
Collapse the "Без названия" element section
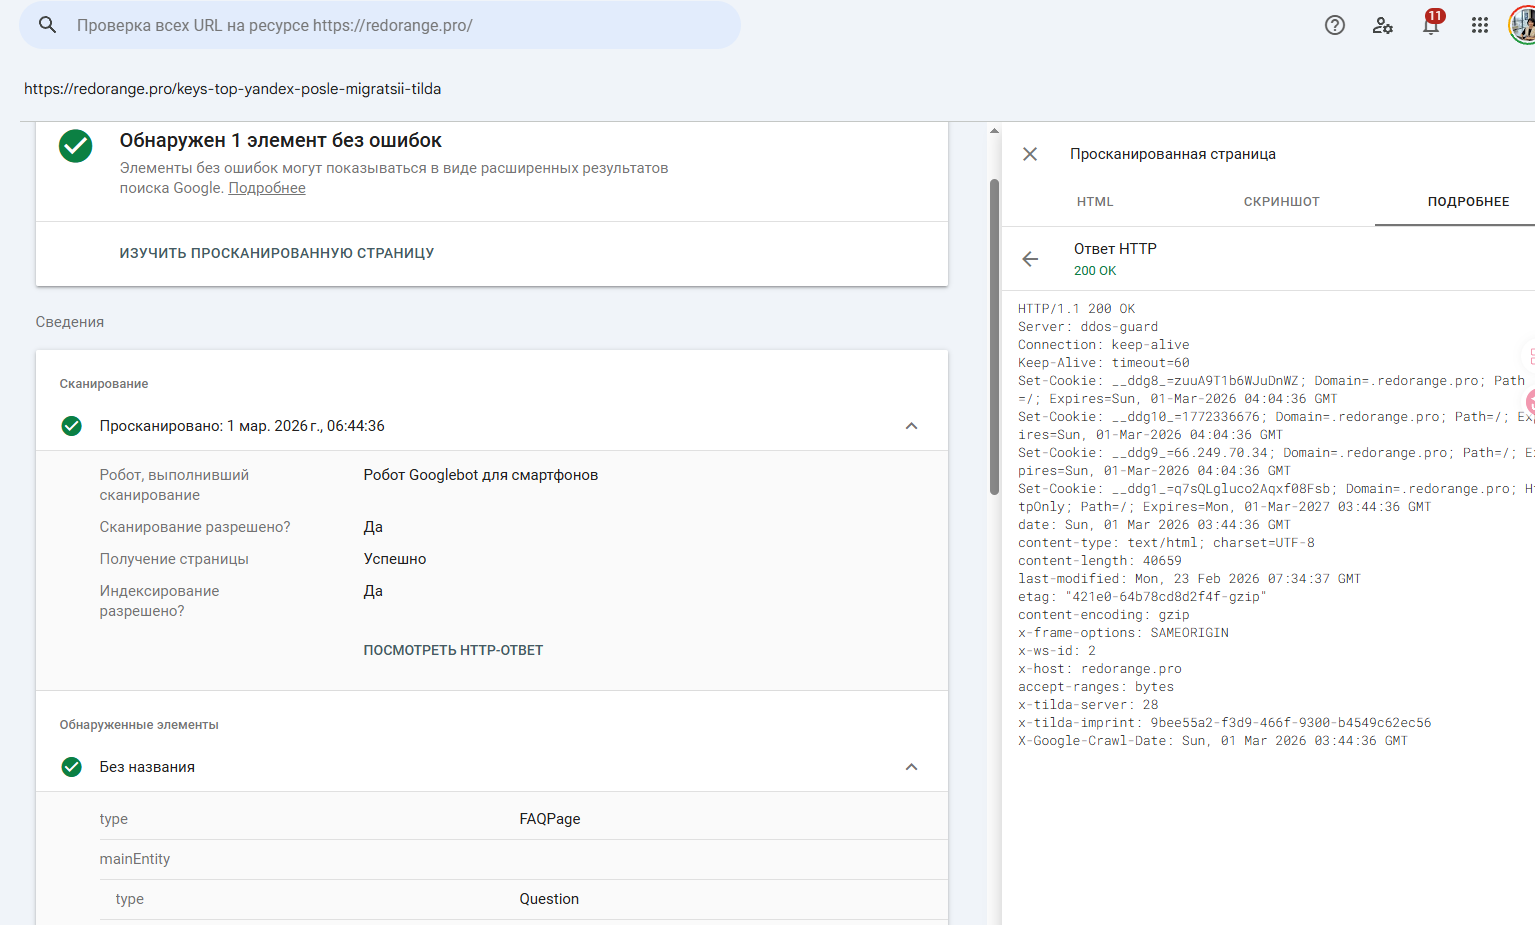tap(911, 767)
